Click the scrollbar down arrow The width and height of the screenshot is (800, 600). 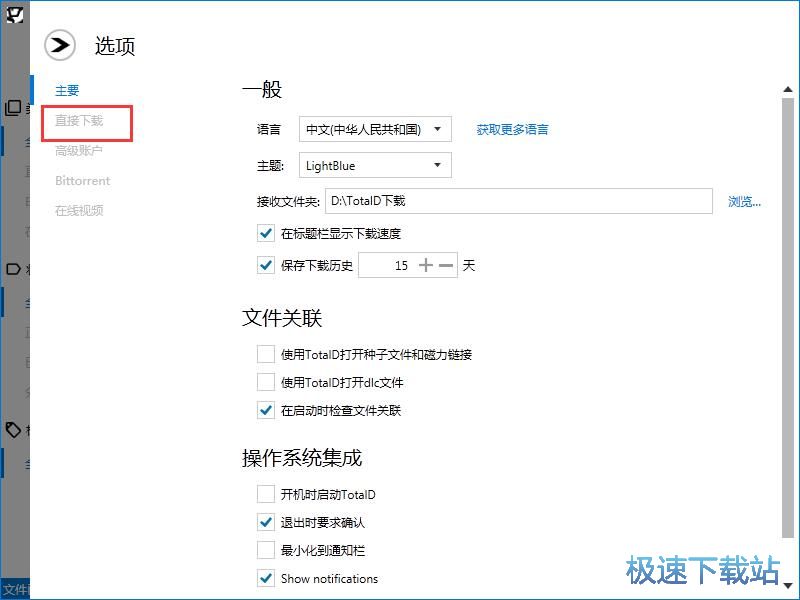(x=788, y=585)
